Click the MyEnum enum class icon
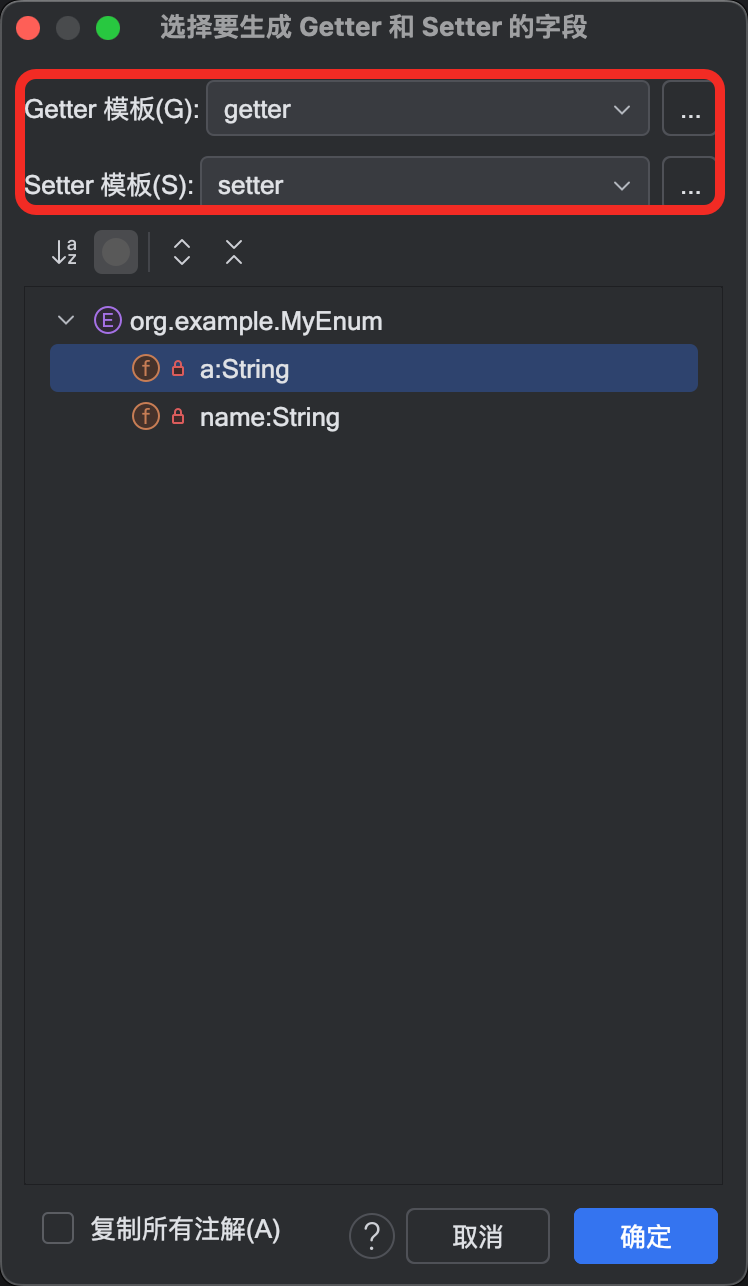This screenshot has width=748, height=1286. (106, 321)
